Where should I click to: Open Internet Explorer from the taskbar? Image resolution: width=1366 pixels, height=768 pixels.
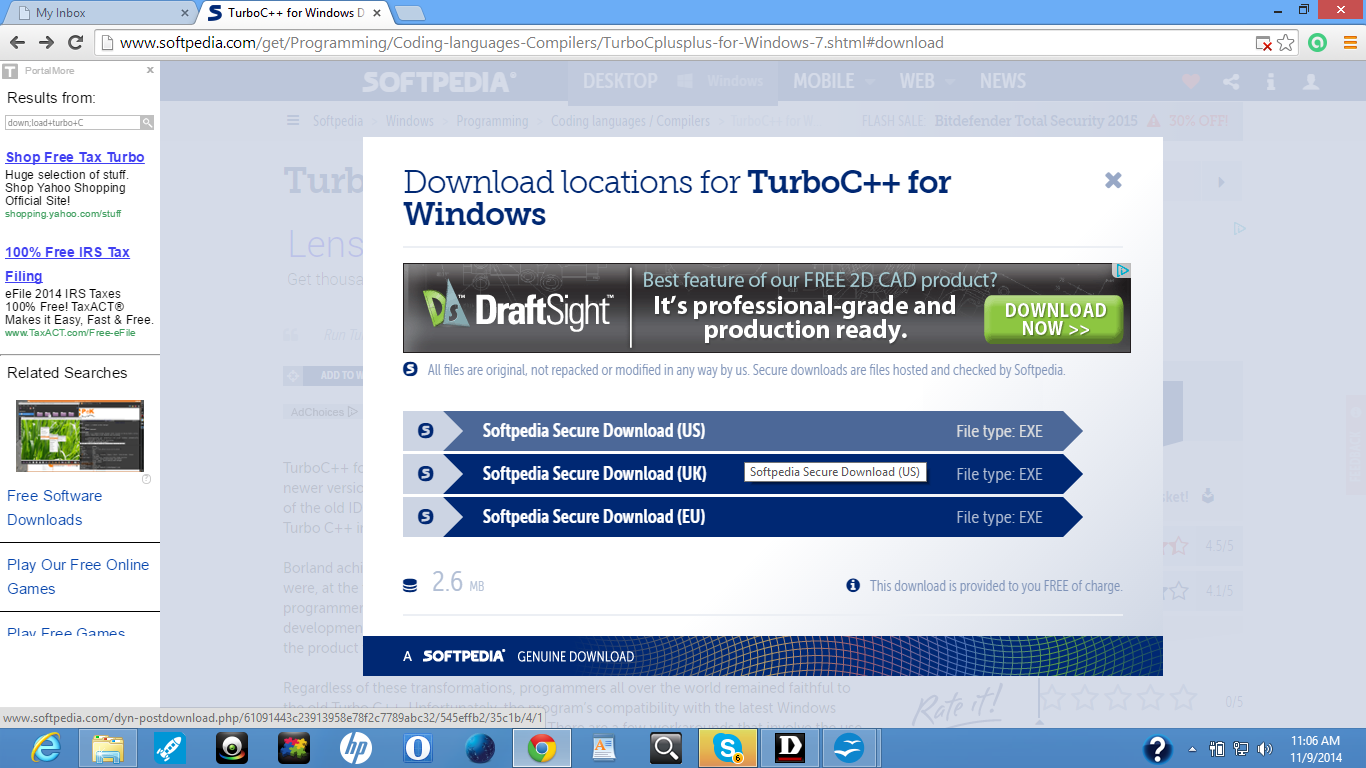[45, 748]
